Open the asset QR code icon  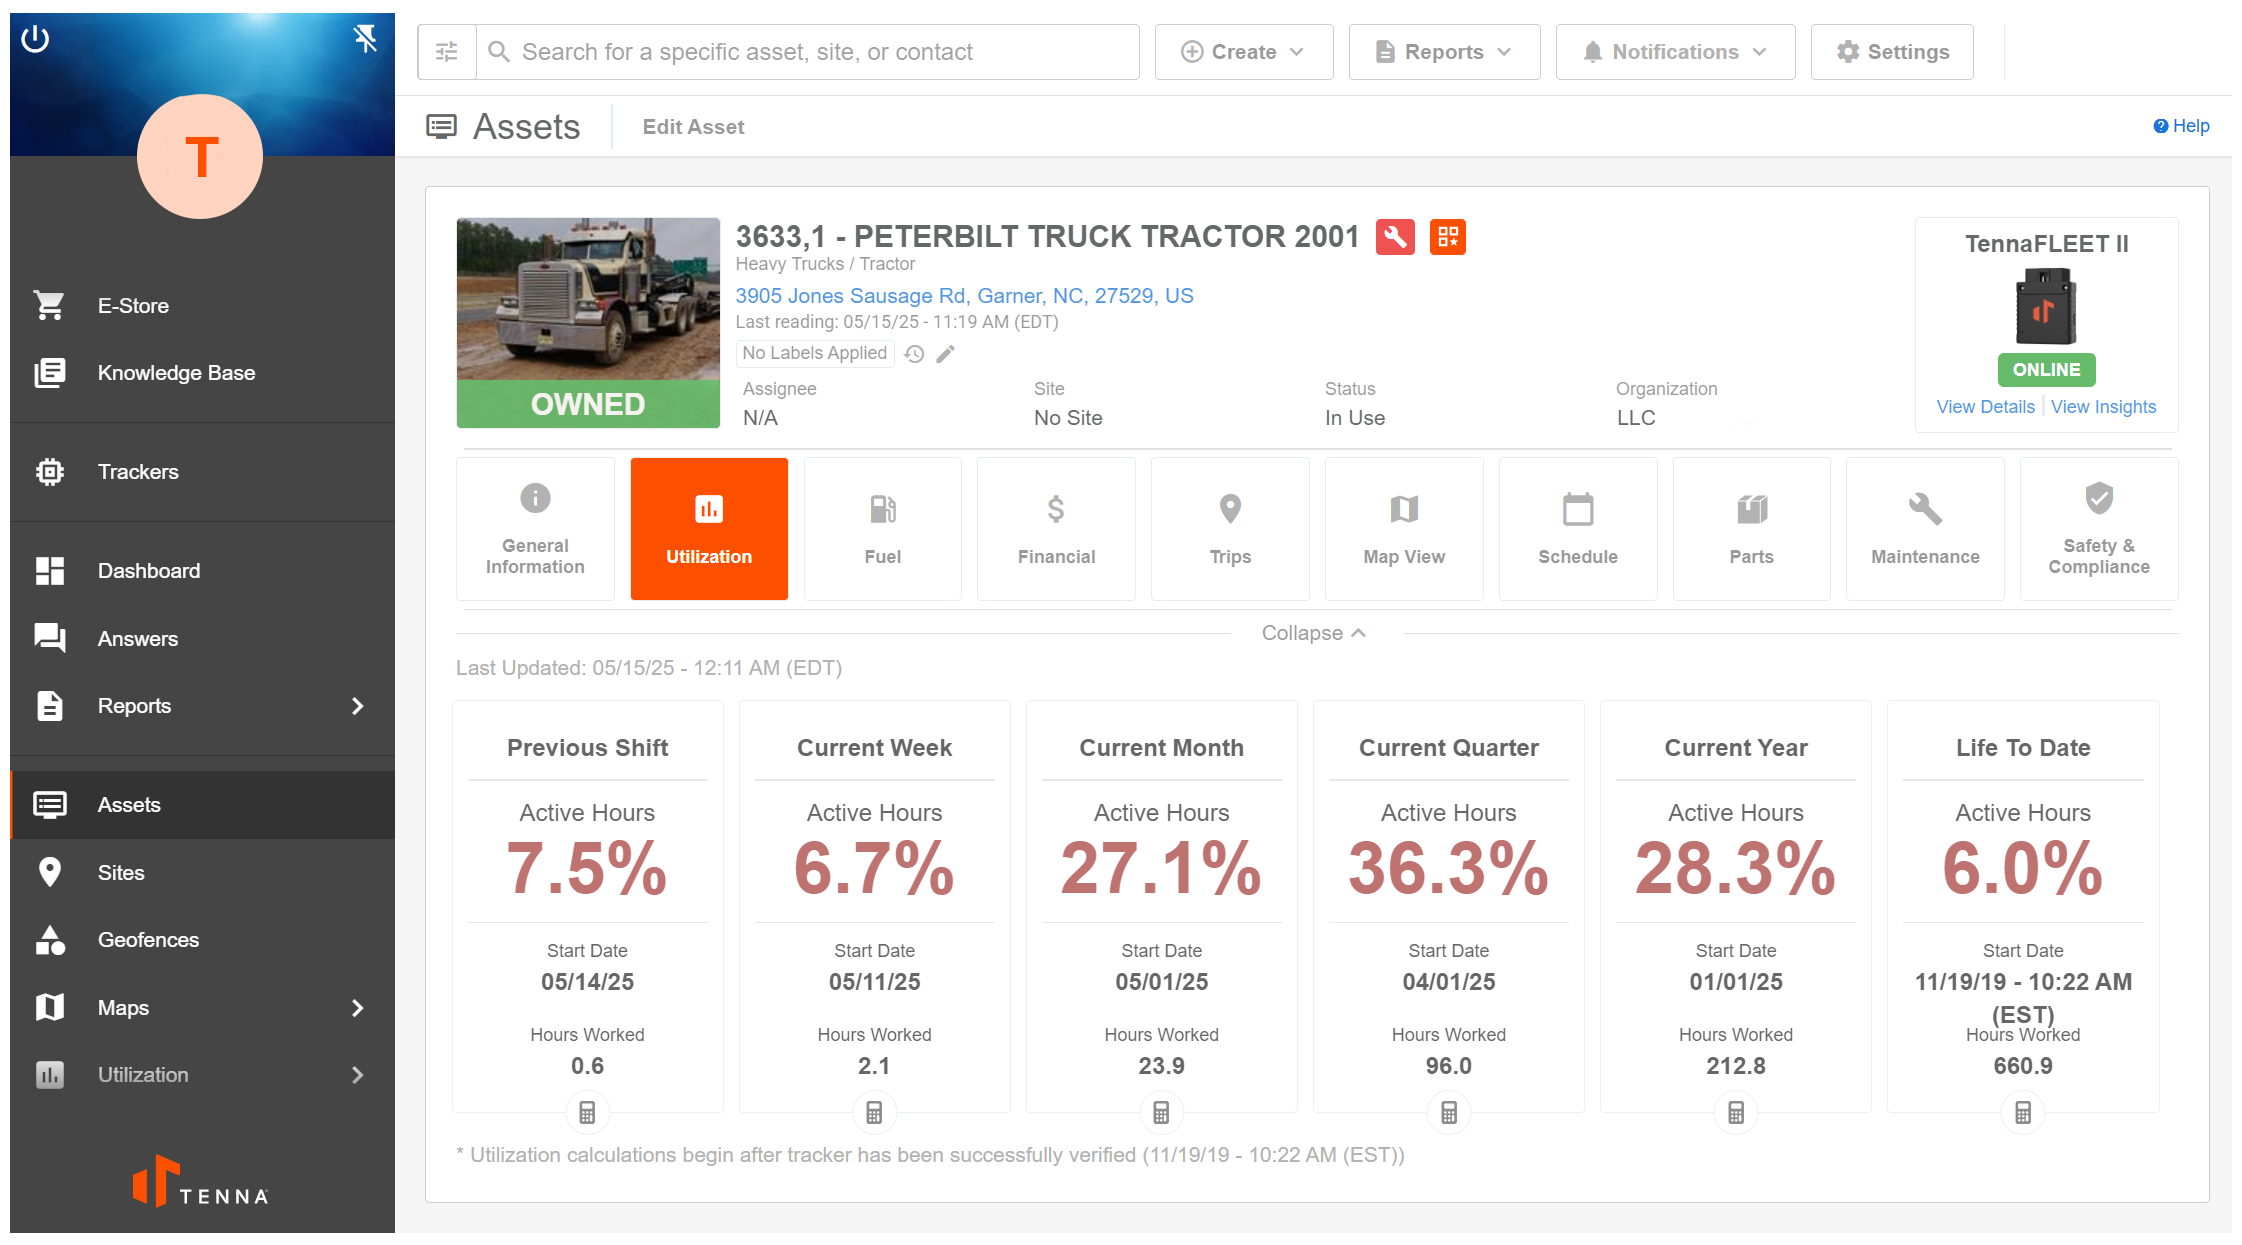(x=1448, y=237)
